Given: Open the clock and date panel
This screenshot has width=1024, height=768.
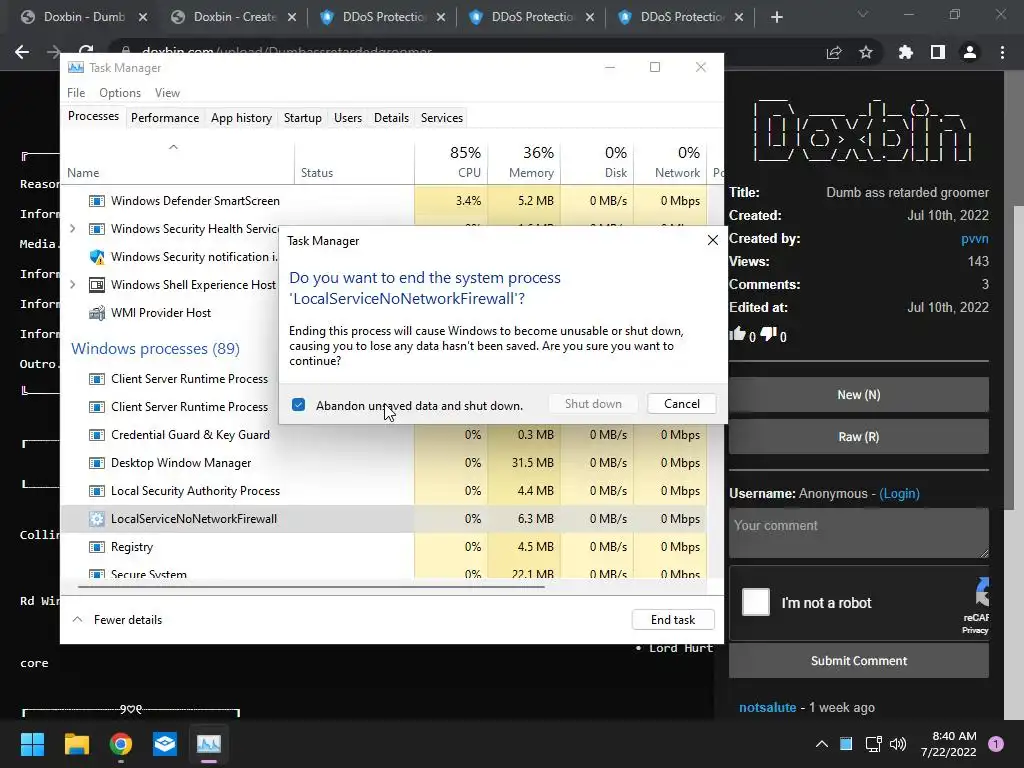Looking at the screenshot, I should pyautogui.click(x=948, y=744).
